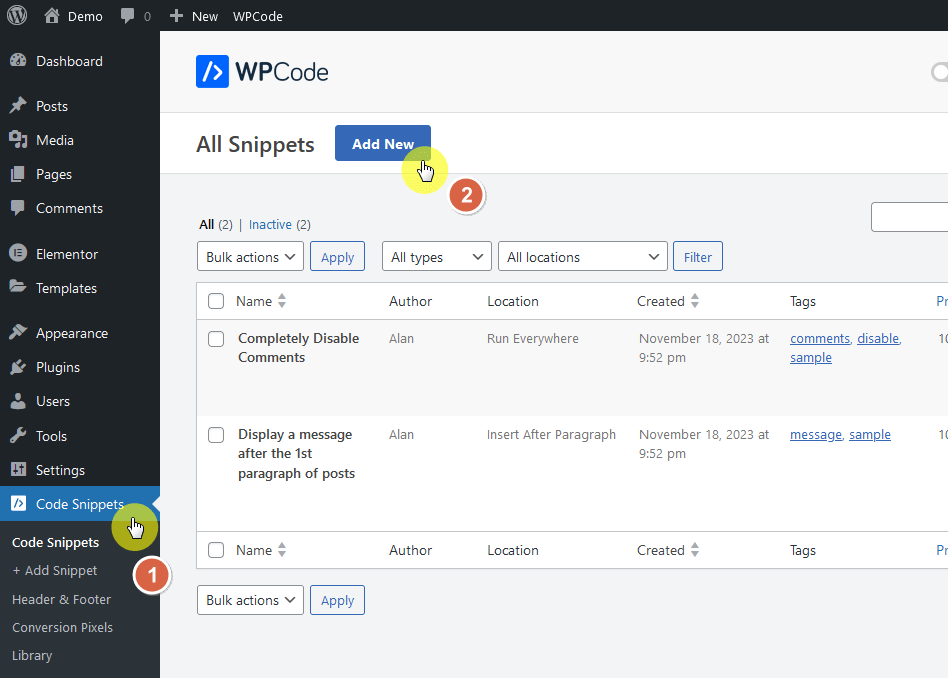Viewport: 948px width, 678px height.
Task: Open Display a message snippet title
Action: tap(296, 454)
